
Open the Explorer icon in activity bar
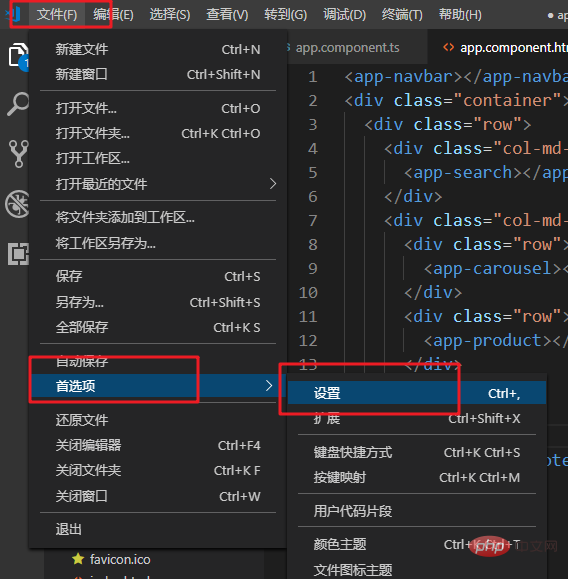tap(18, 55)
